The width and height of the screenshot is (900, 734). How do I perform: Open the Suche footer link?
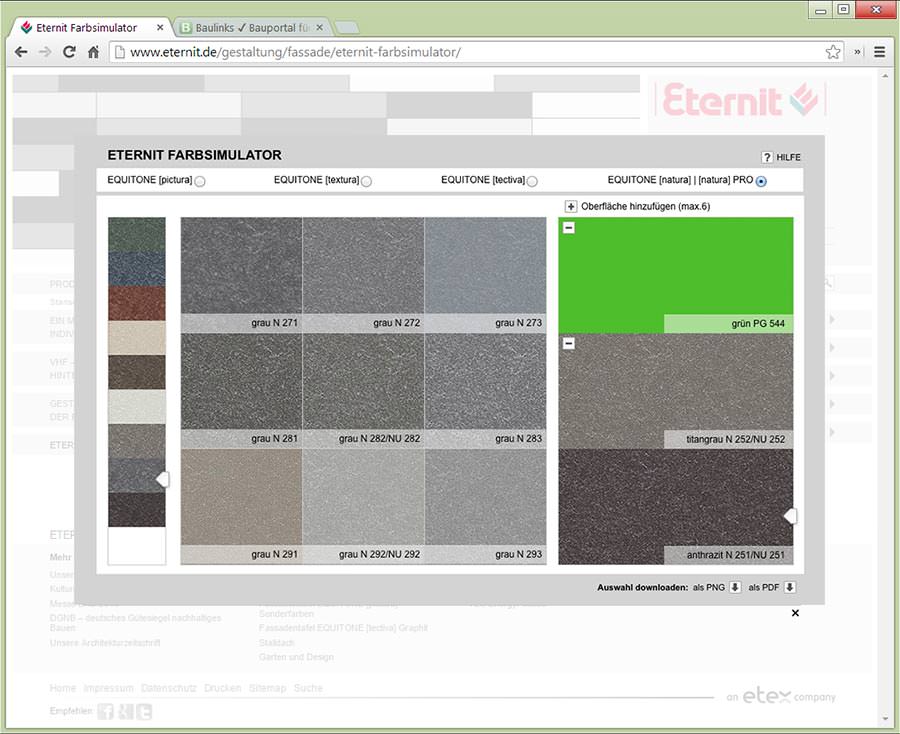pyautogui.click(x=308, y=688)
